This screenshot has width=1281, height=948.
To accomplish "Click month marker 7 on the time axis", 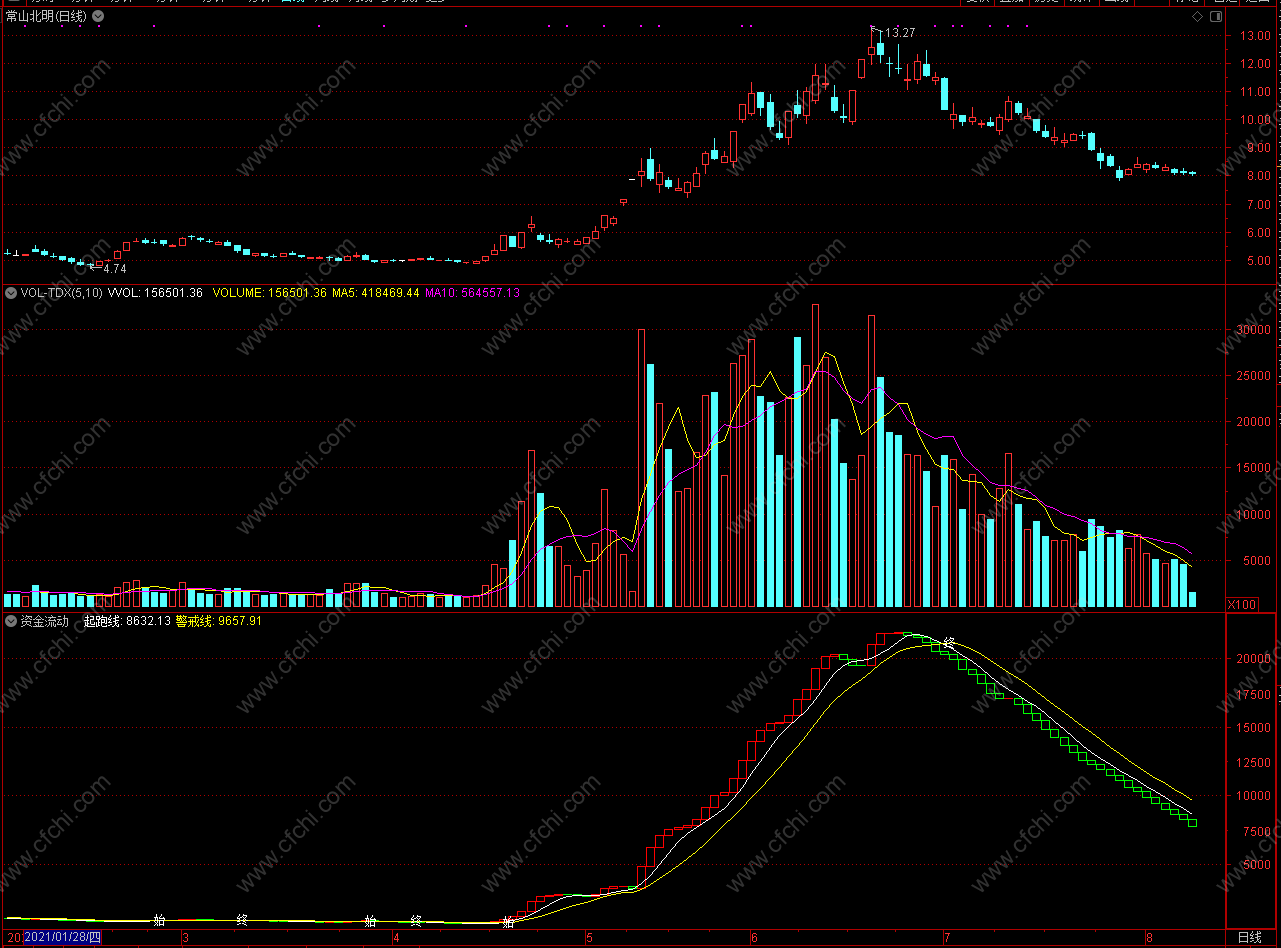I will pyautogui.click(x=946, y=938).
